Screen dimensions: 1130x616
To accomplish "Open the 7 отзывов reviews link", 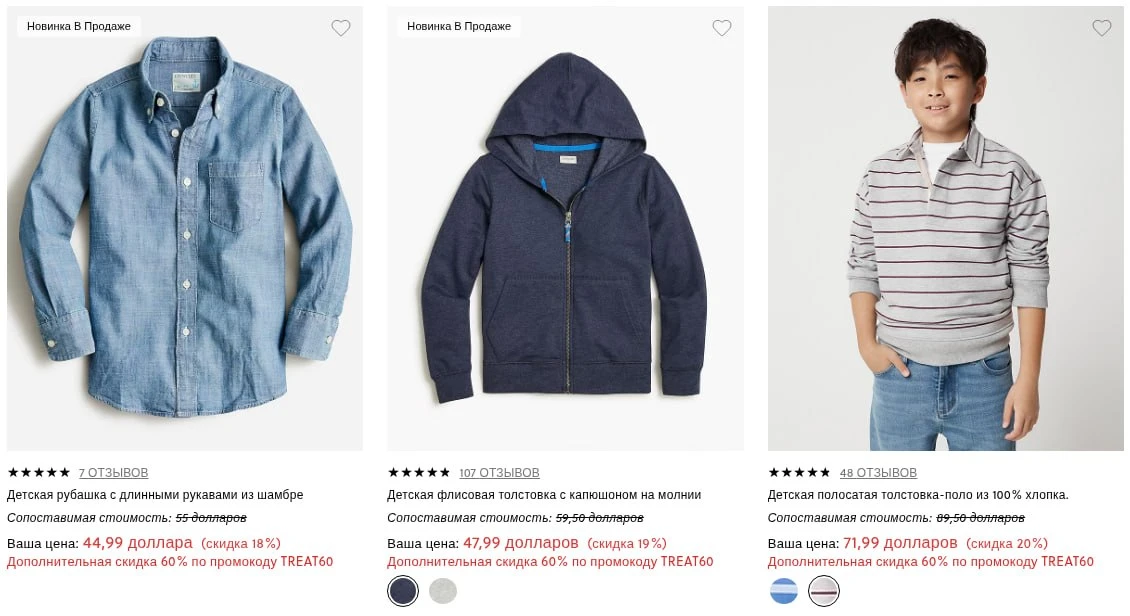I will coord(114,473).
